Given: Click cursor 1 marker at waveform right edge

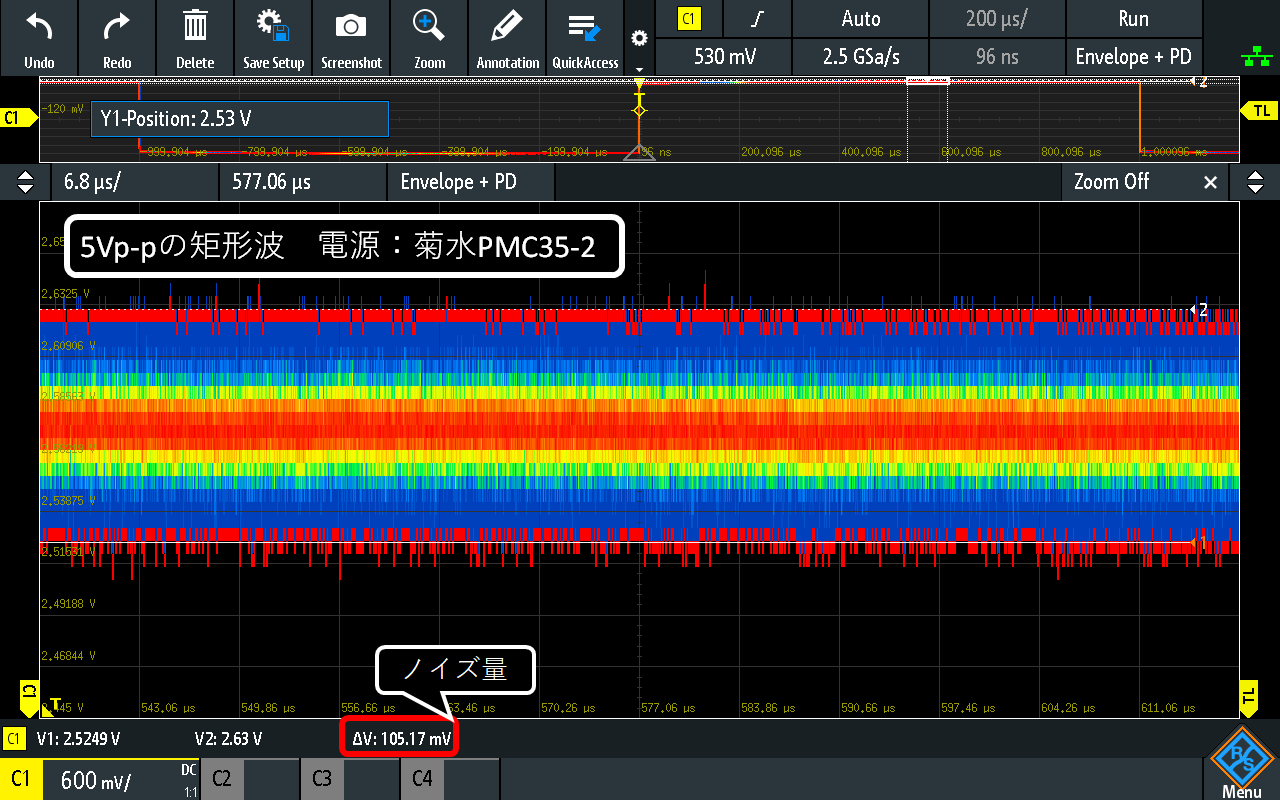Looking at the screenshot, I should pos(1200,542).
